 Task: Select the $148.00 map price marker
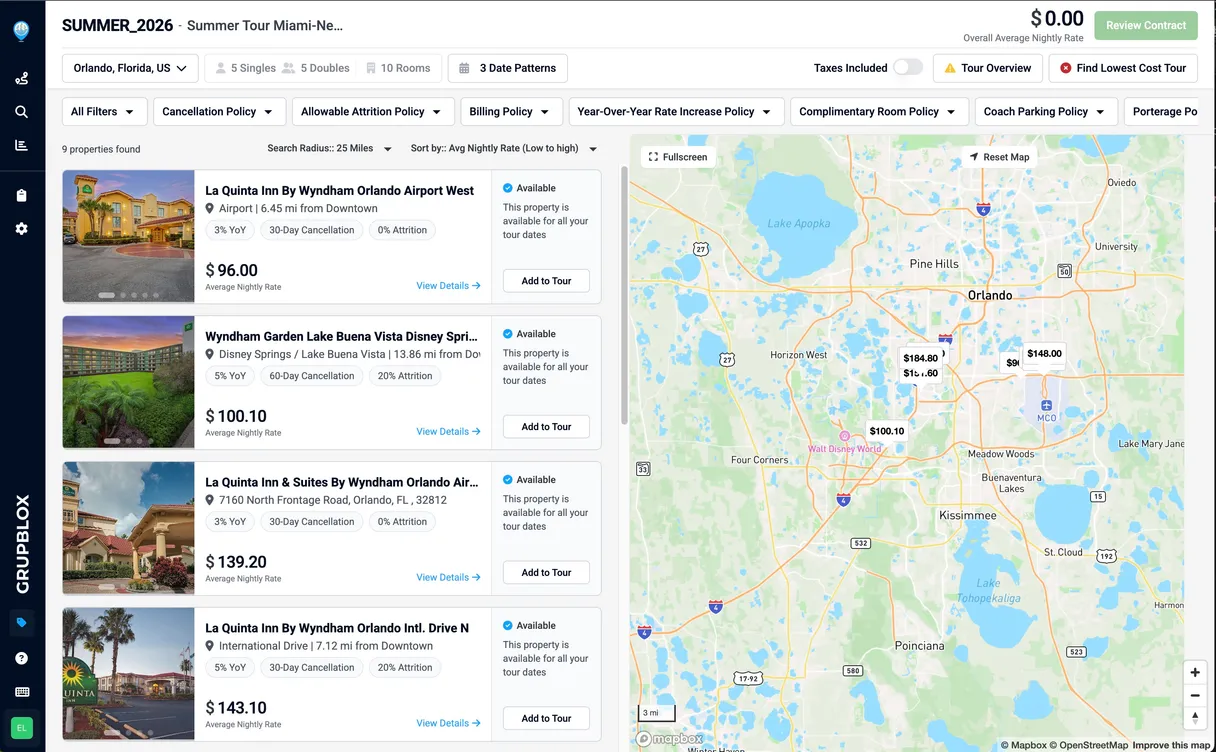[x=1044, y=353]
